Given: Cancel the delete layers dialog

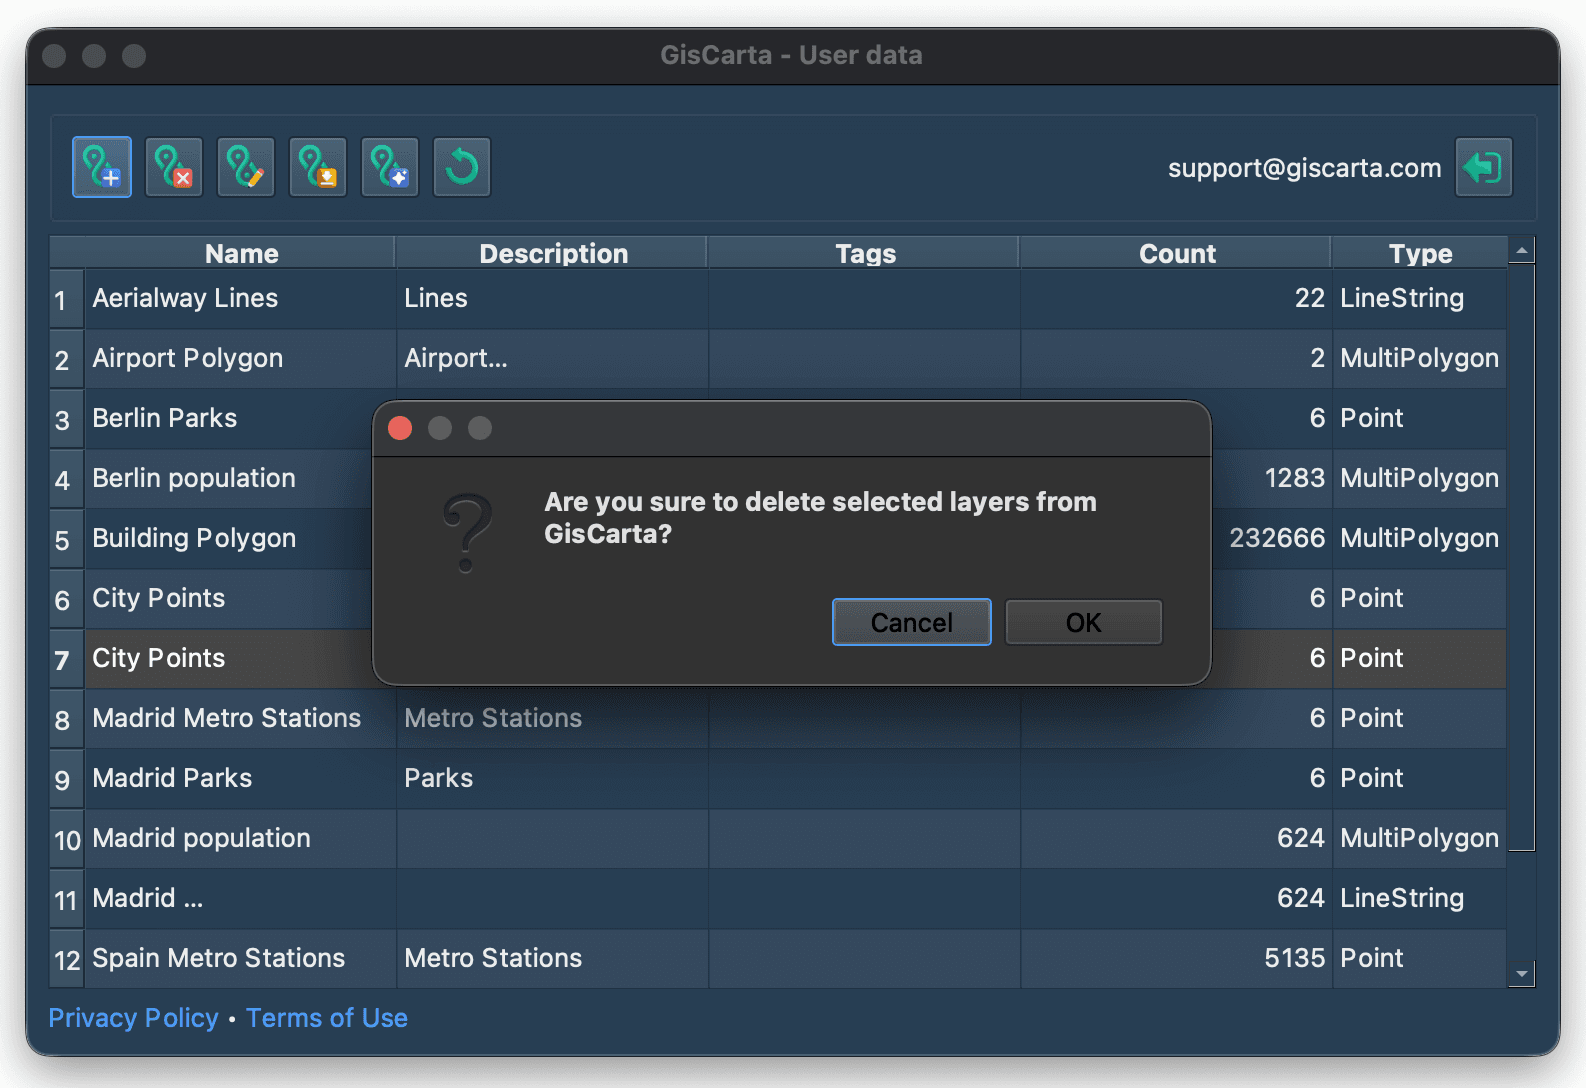Looking at the screenshot, I should (x=912, y=622).
